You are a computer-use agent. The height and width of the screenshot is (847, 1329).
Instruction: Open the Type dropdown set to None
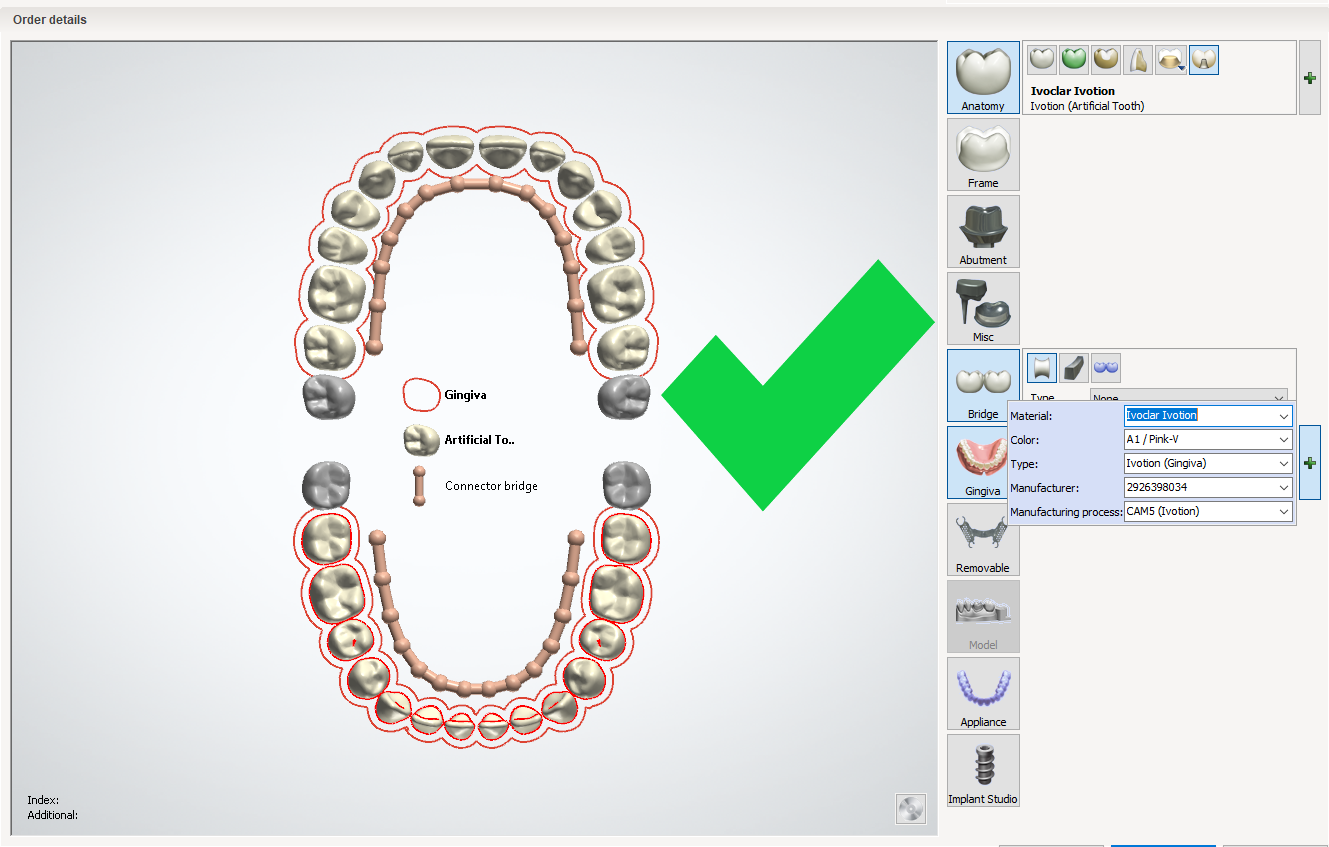click(x=1189, y=397)
